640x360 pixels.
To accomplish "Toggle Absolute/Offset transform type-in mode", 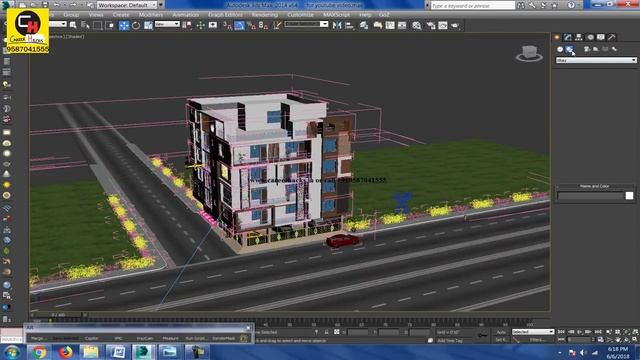I will pyautogui.click(x=337, y=332).
